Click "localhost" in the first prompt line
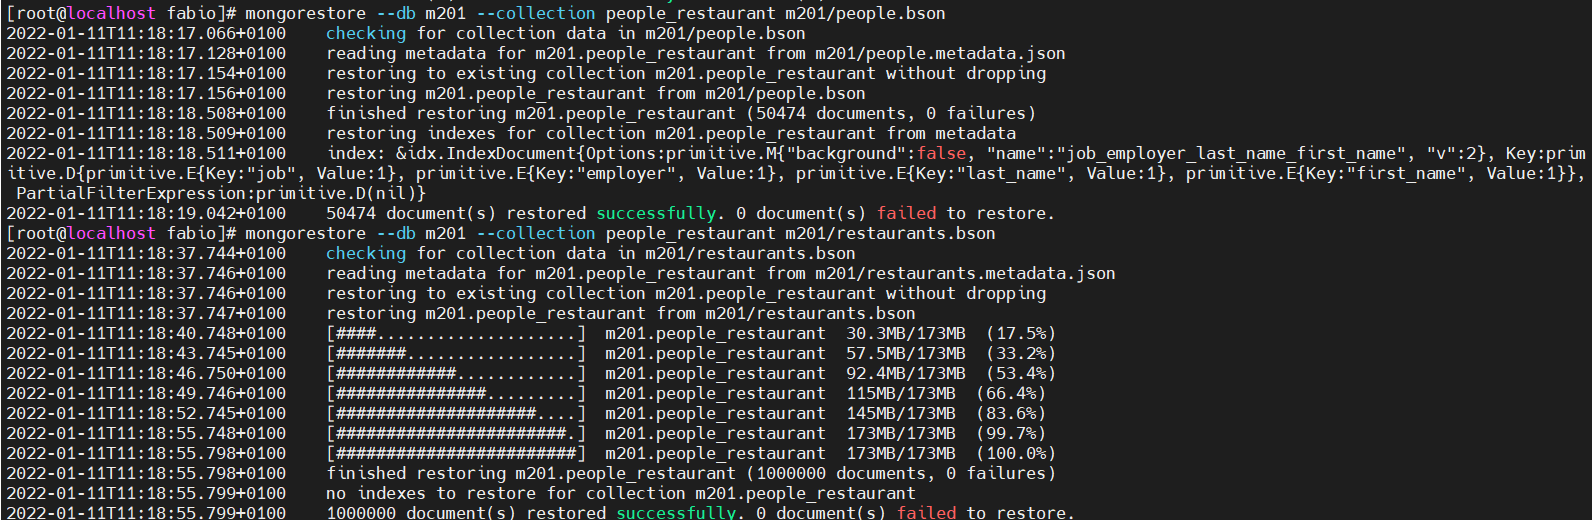This screenshot has height=520, width=1592. coord(111,13)
